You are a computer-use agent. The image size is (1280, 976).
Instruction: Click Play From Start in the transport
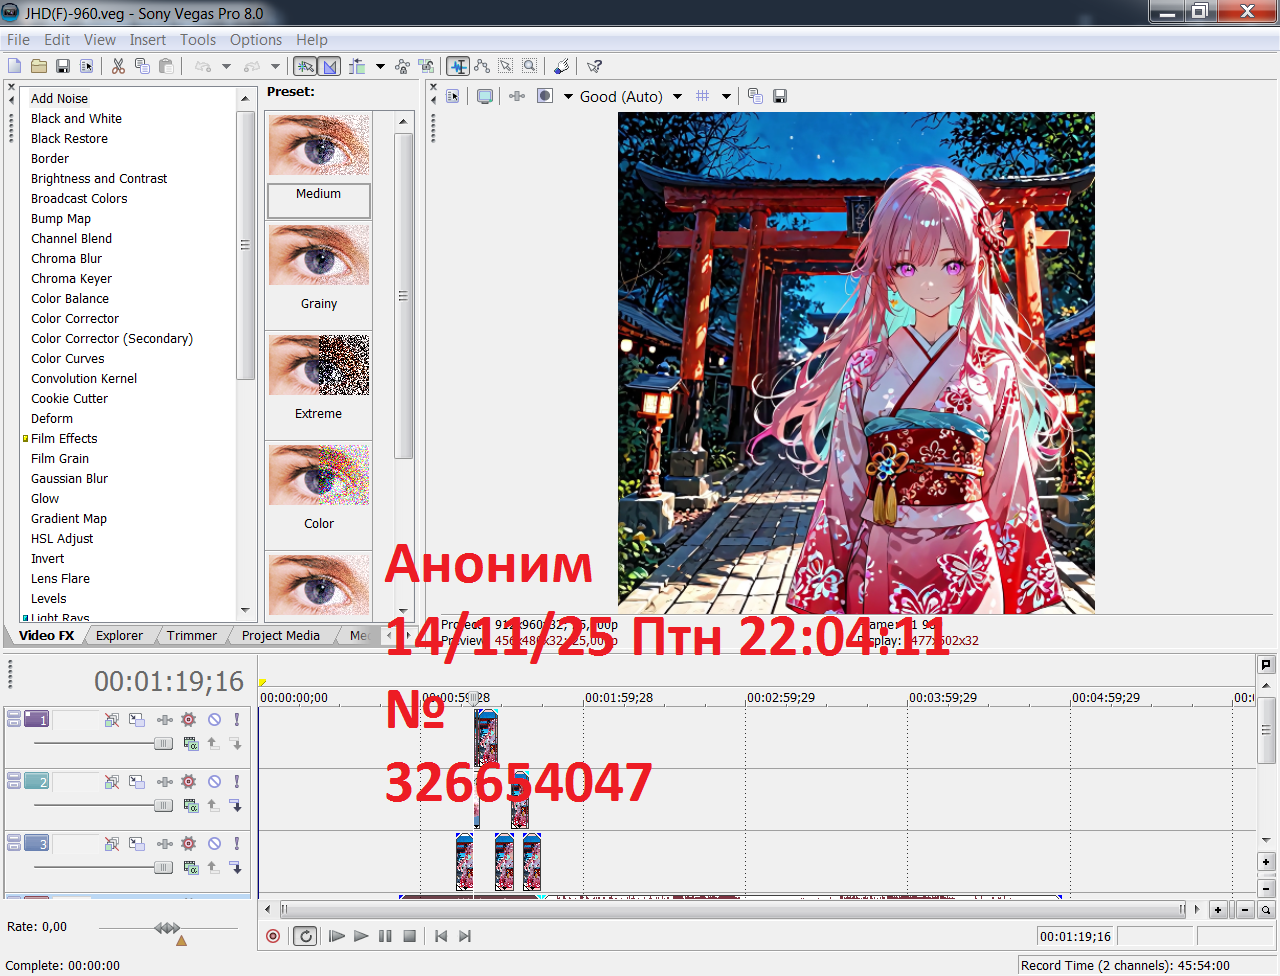point(337,936)
